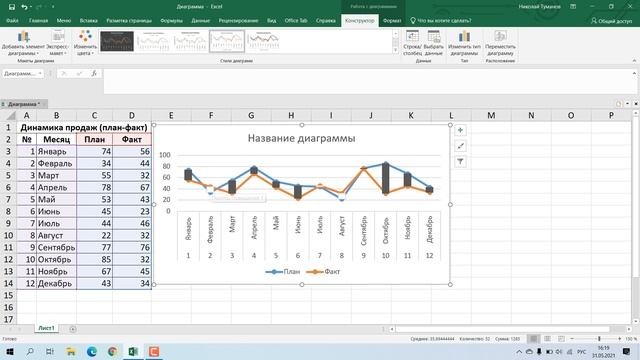Open the Express Layout gallery
This screenshot has height=360, width=640.
point(58,43)
